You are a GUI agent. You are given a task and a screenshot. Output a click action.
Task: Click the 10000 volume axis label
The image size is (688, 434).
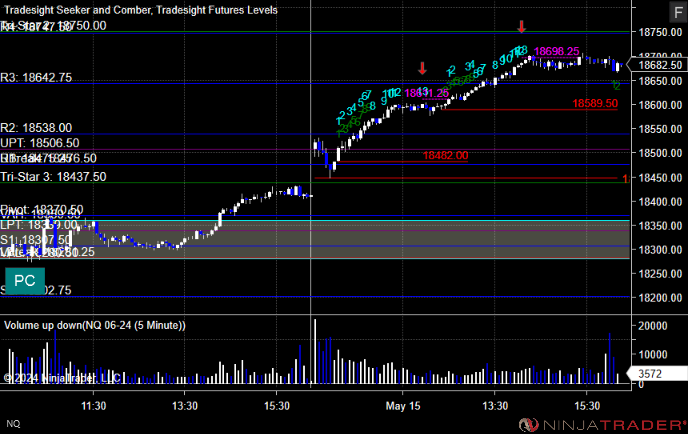[653, 355]
